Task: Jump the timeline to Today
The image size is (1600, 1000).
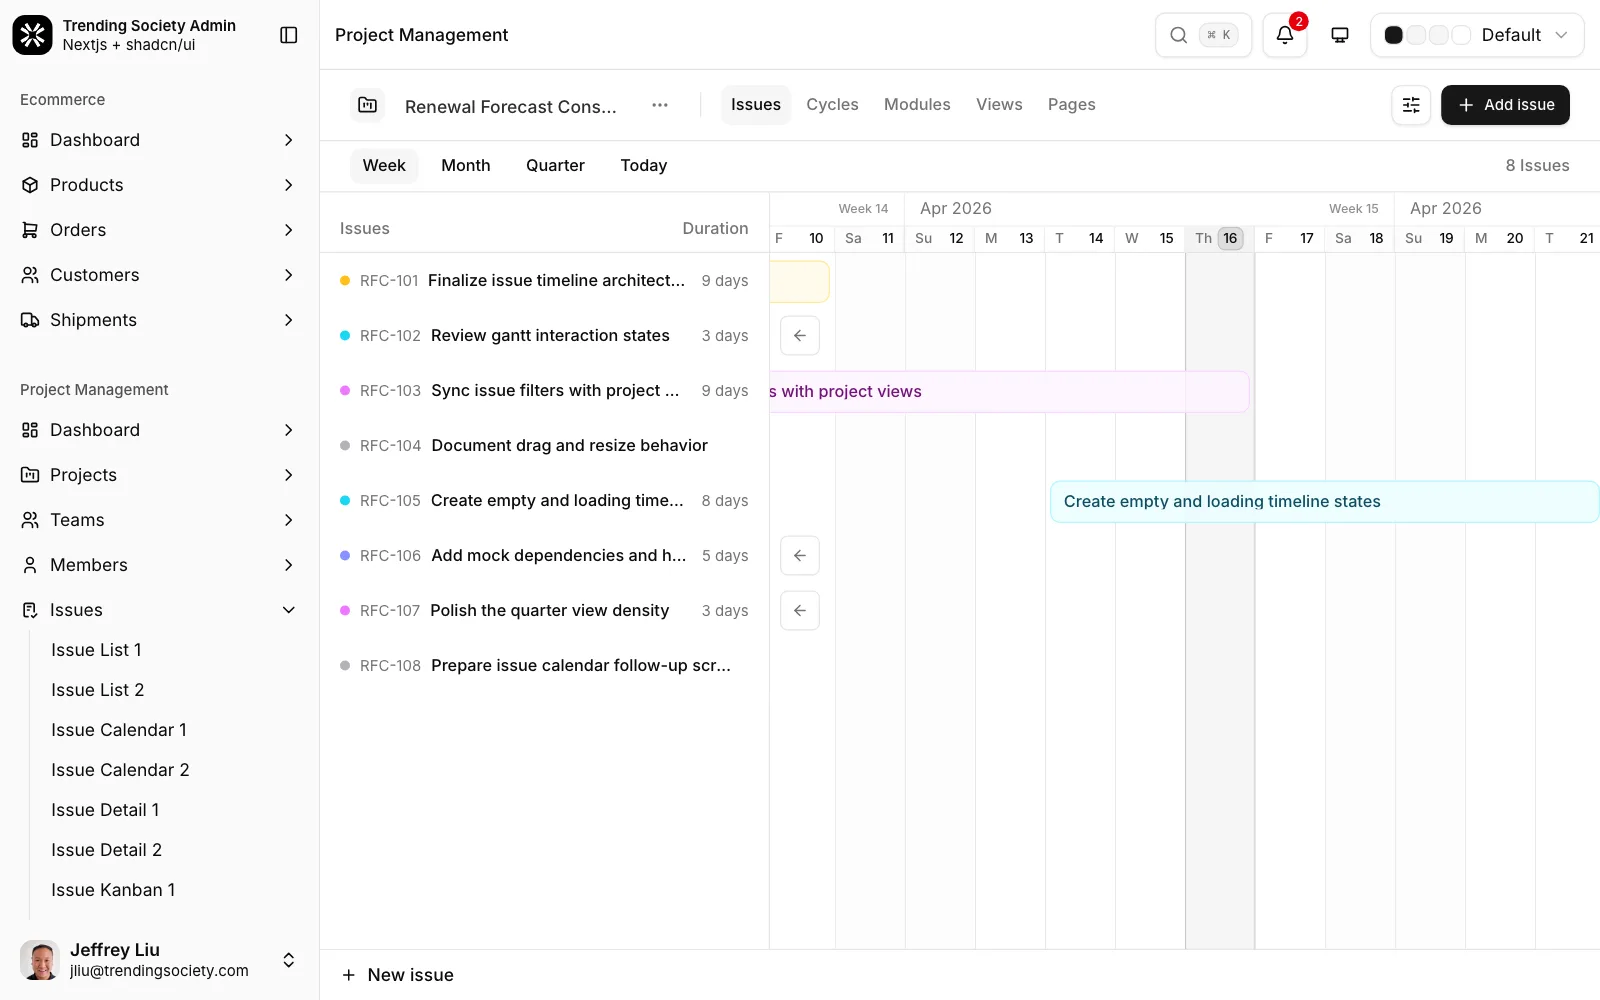Action: [643, 166]
